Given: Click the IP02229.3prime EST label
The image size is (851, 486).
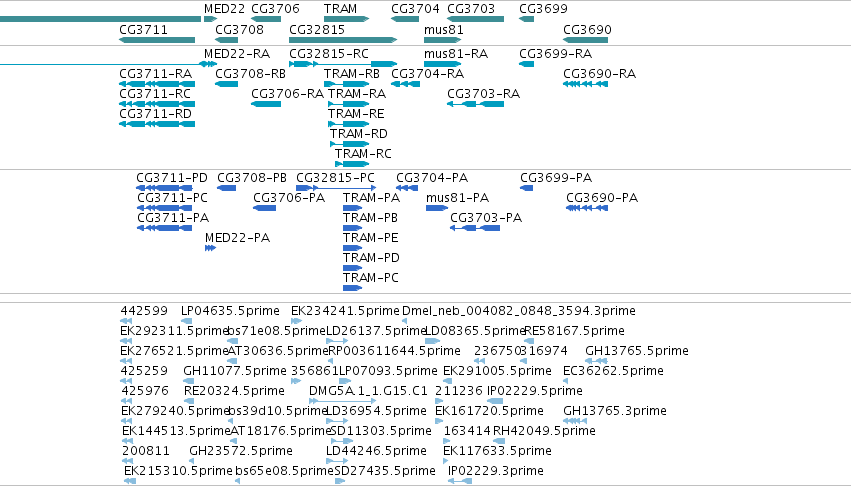Looking at the screenshot, I should [x=495, y=471].
